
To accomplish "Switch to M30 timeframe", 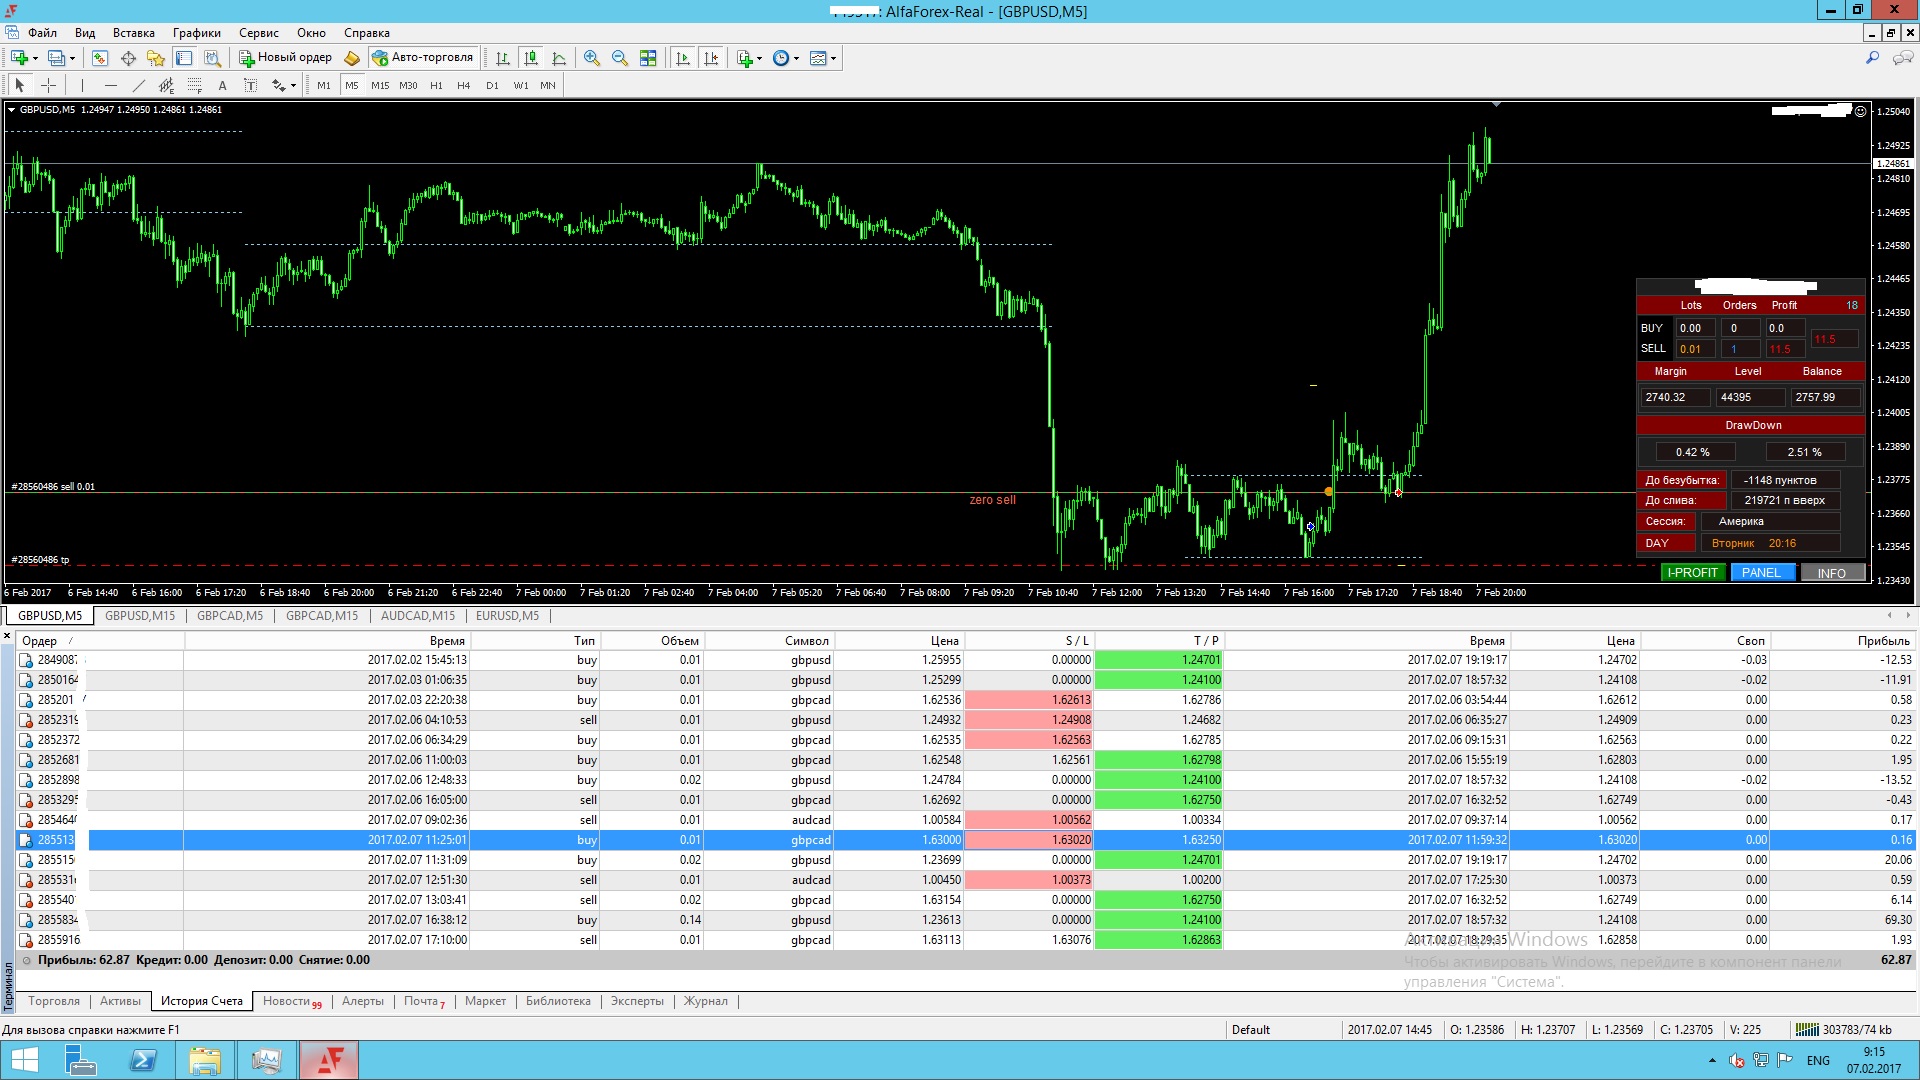I will coord(408,85).
